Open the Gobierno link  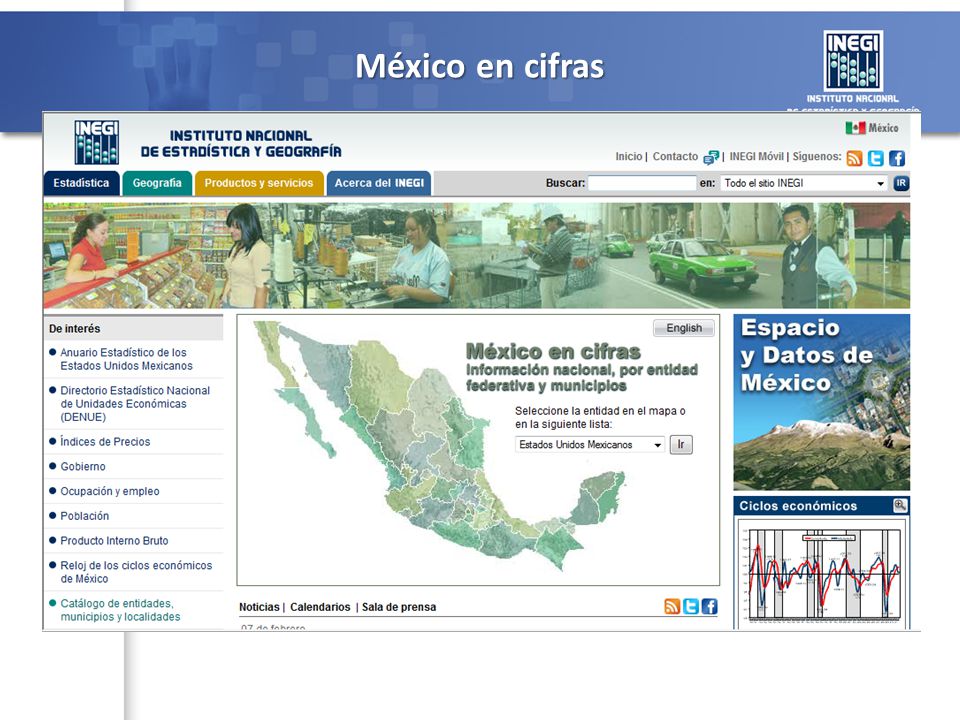pyautogui.click(x=83, y=467)
